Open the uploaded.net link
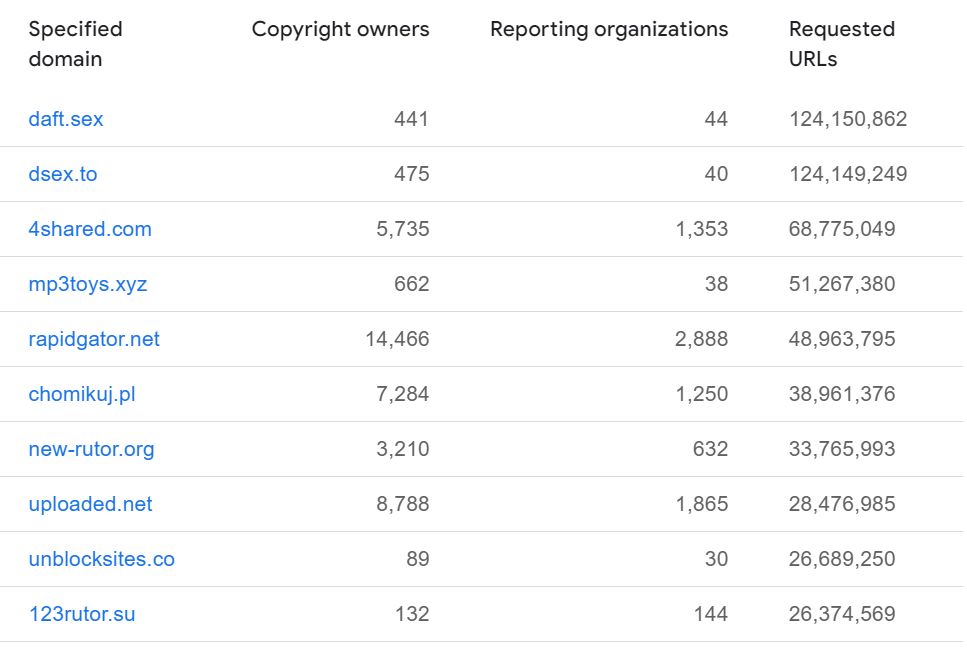Image resolution: width=967 pixels, height=652 pixels. click(90, 504)
